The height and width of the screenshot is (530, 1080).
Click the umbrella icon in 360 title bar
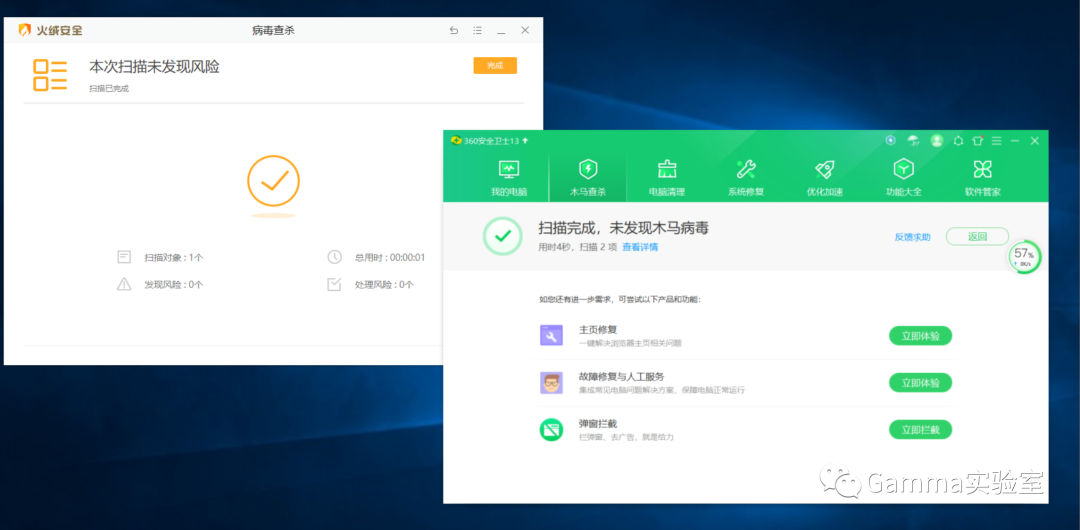pos(913,141)
